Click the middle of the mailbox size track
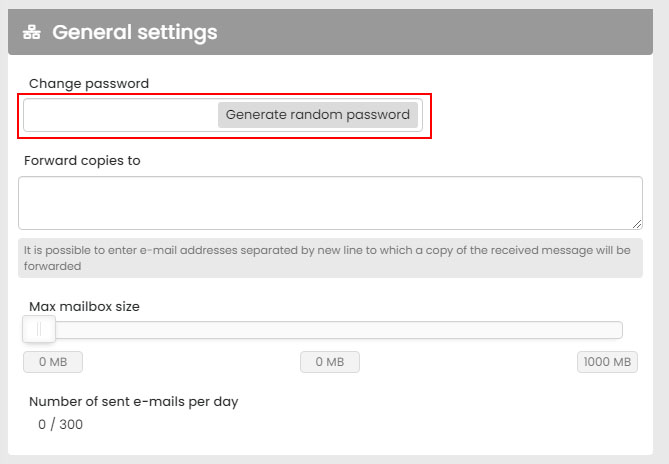 [x=330, y=330]
